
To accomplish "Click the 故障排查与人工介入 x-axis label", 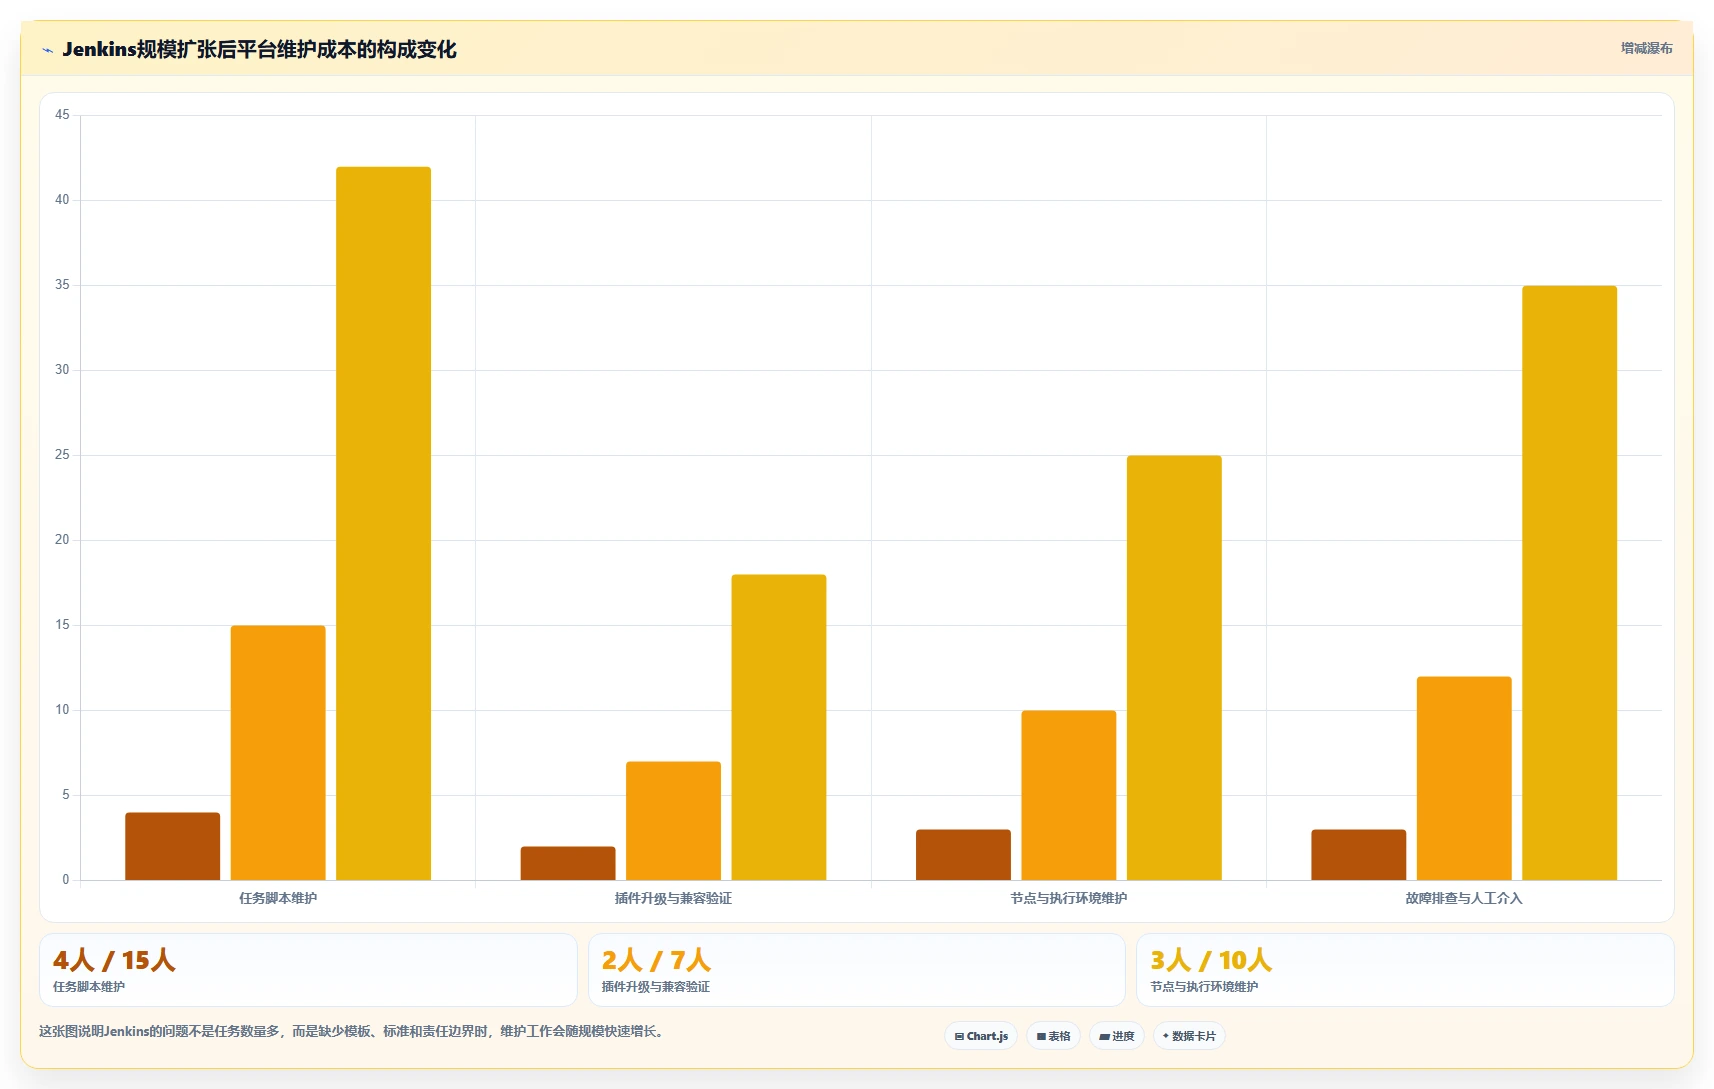I will [x=1464, y=898].
